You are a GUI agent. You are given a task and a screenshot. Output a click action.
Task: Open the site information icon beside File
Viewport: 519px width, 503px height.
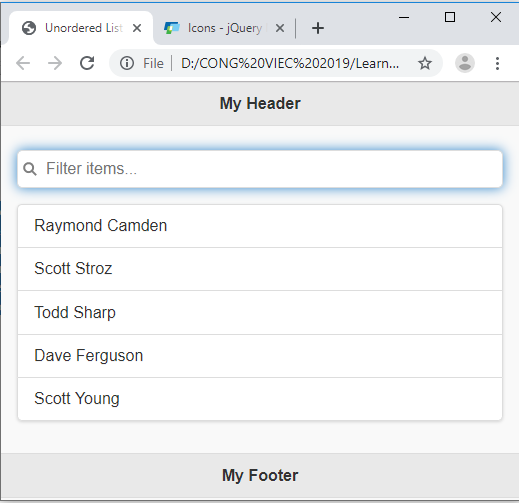coord(127,63)
